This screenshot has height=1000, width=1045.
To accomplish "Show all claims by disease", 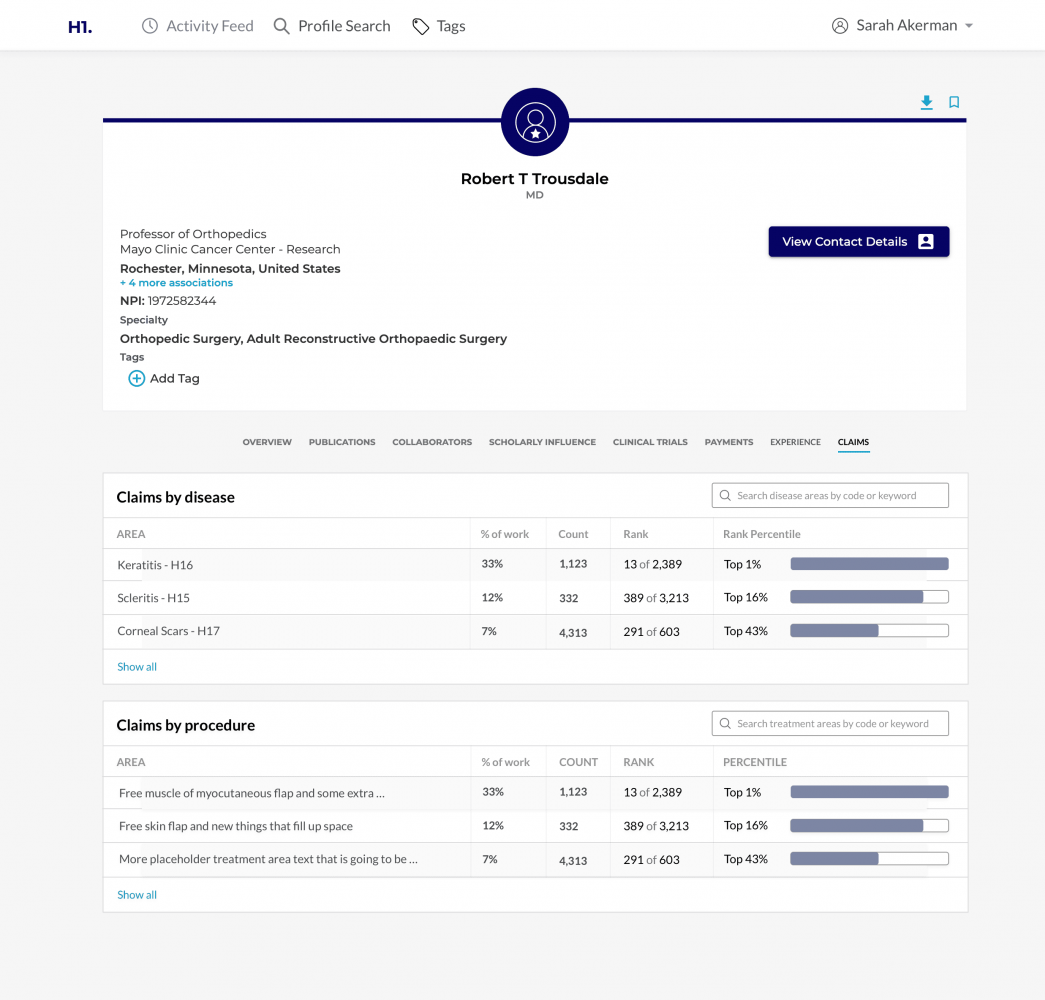I will click(137, 667).
